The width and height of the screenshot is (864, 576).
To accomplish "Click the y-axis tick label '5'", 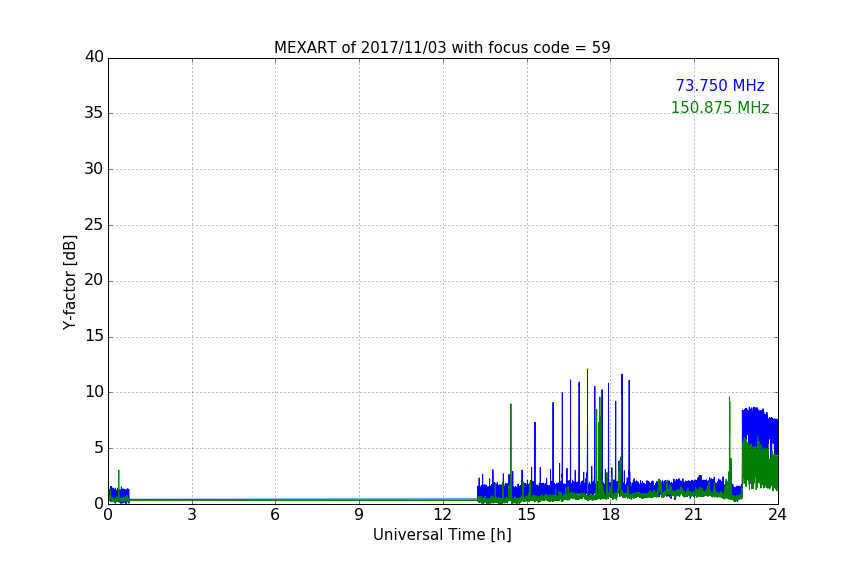I will [x=99, y=448].
